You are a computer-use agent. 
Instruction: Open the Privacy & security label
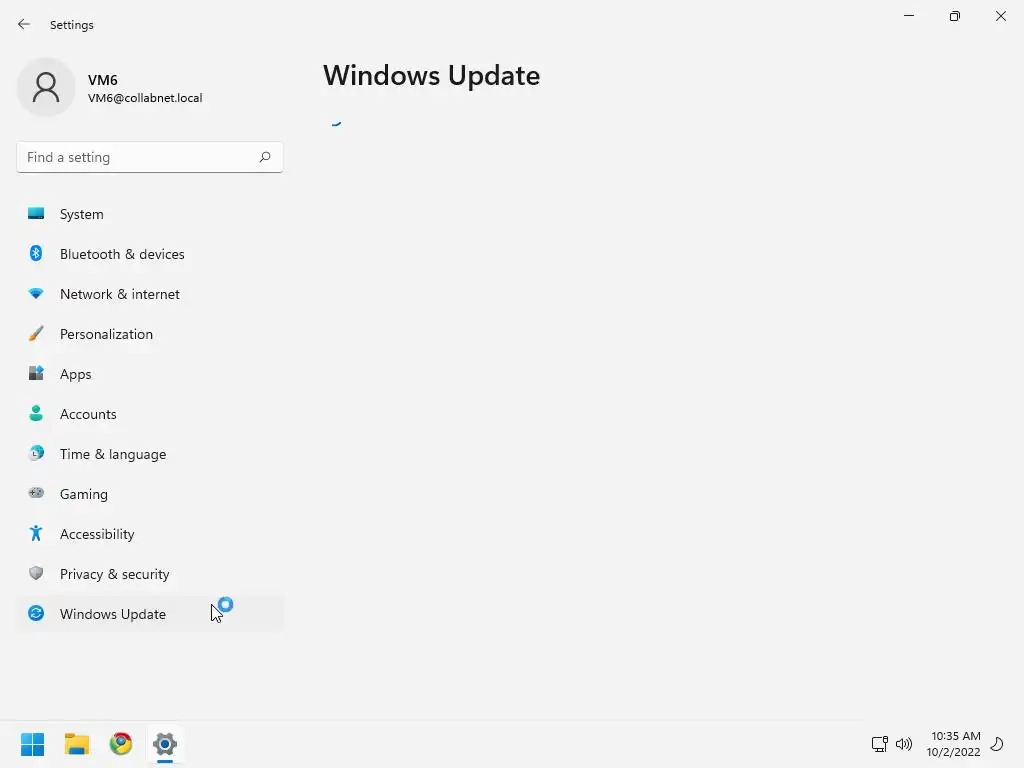[115, 574]
